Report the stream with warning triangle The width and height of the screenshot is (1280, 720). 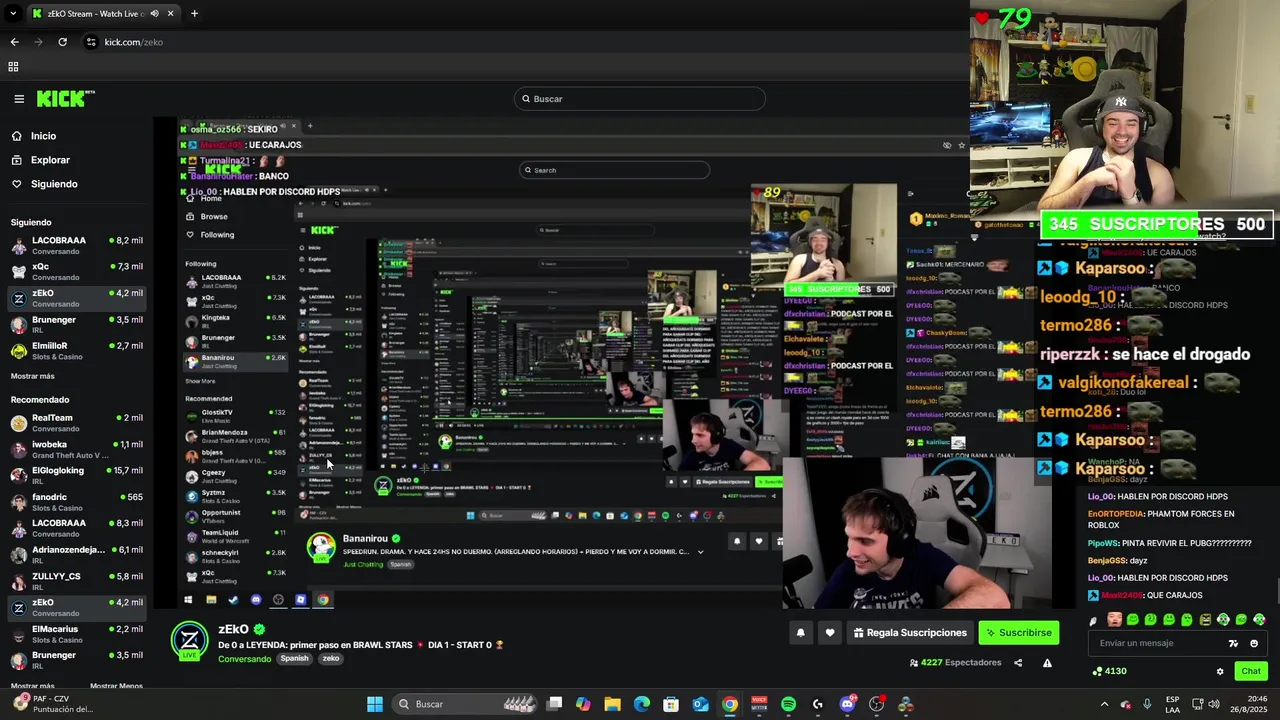[x=1047, y=663]
